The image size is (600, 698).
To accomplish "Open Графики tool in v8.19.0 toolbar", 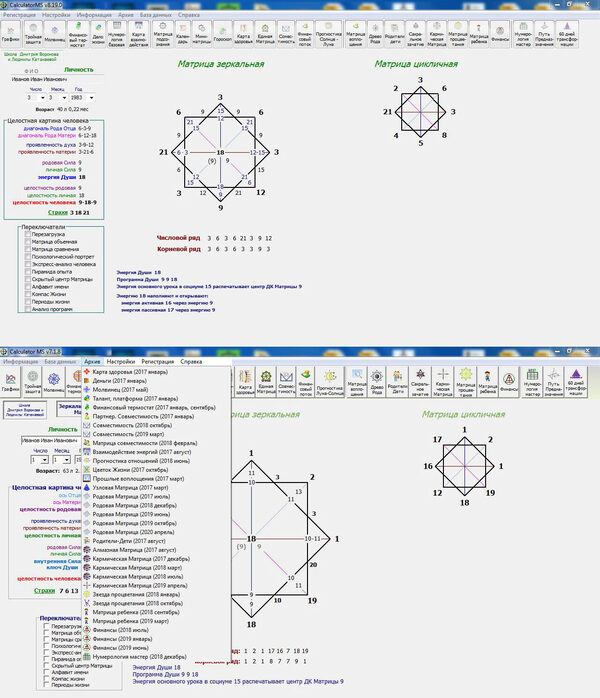I will [12, 33].
